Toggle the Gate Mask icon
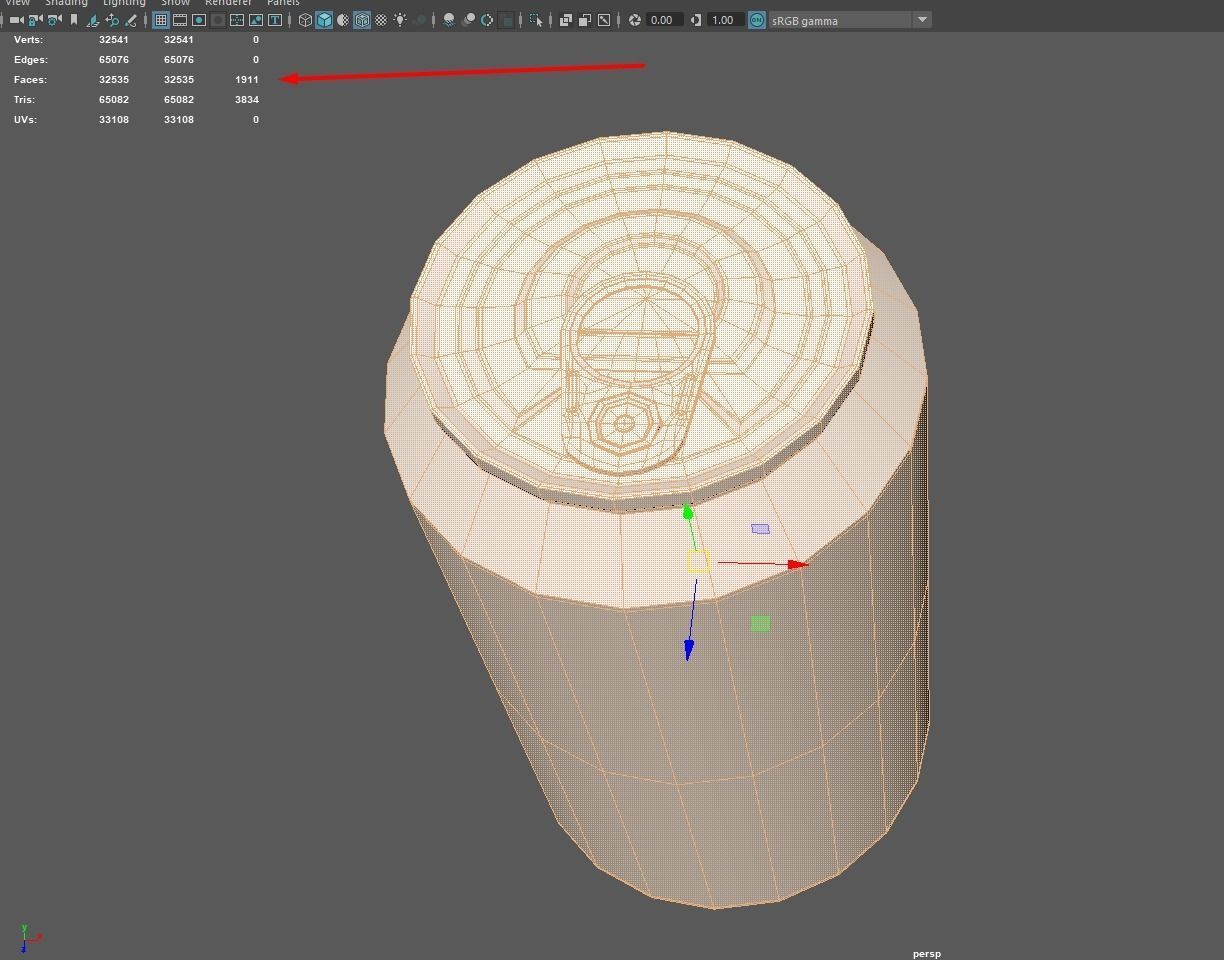 click(218, 20)
